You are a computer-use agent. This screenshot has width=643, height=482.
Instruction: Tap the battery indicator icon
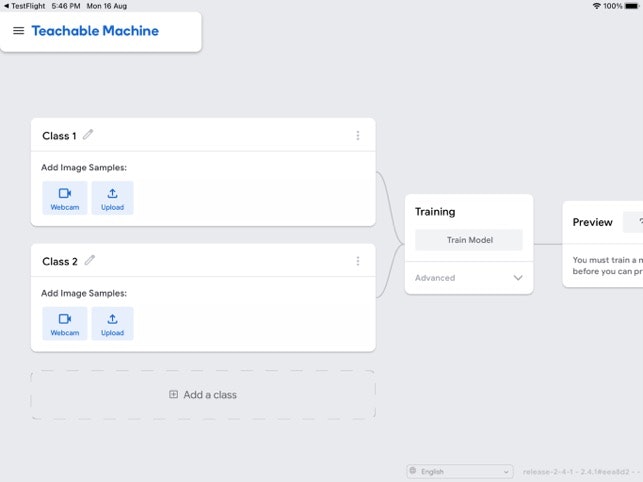[632, 6]
